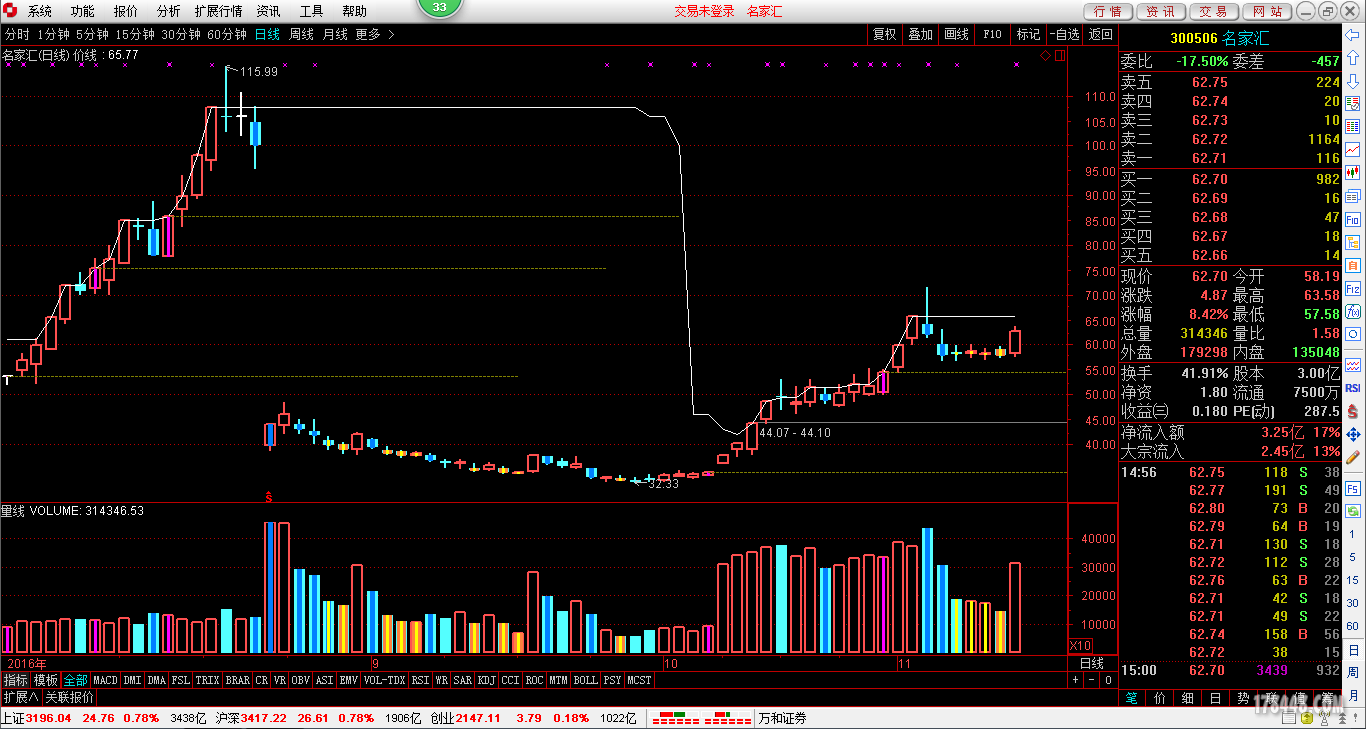Expand the 扩展 panel toggle

click(x=20, y=697)
